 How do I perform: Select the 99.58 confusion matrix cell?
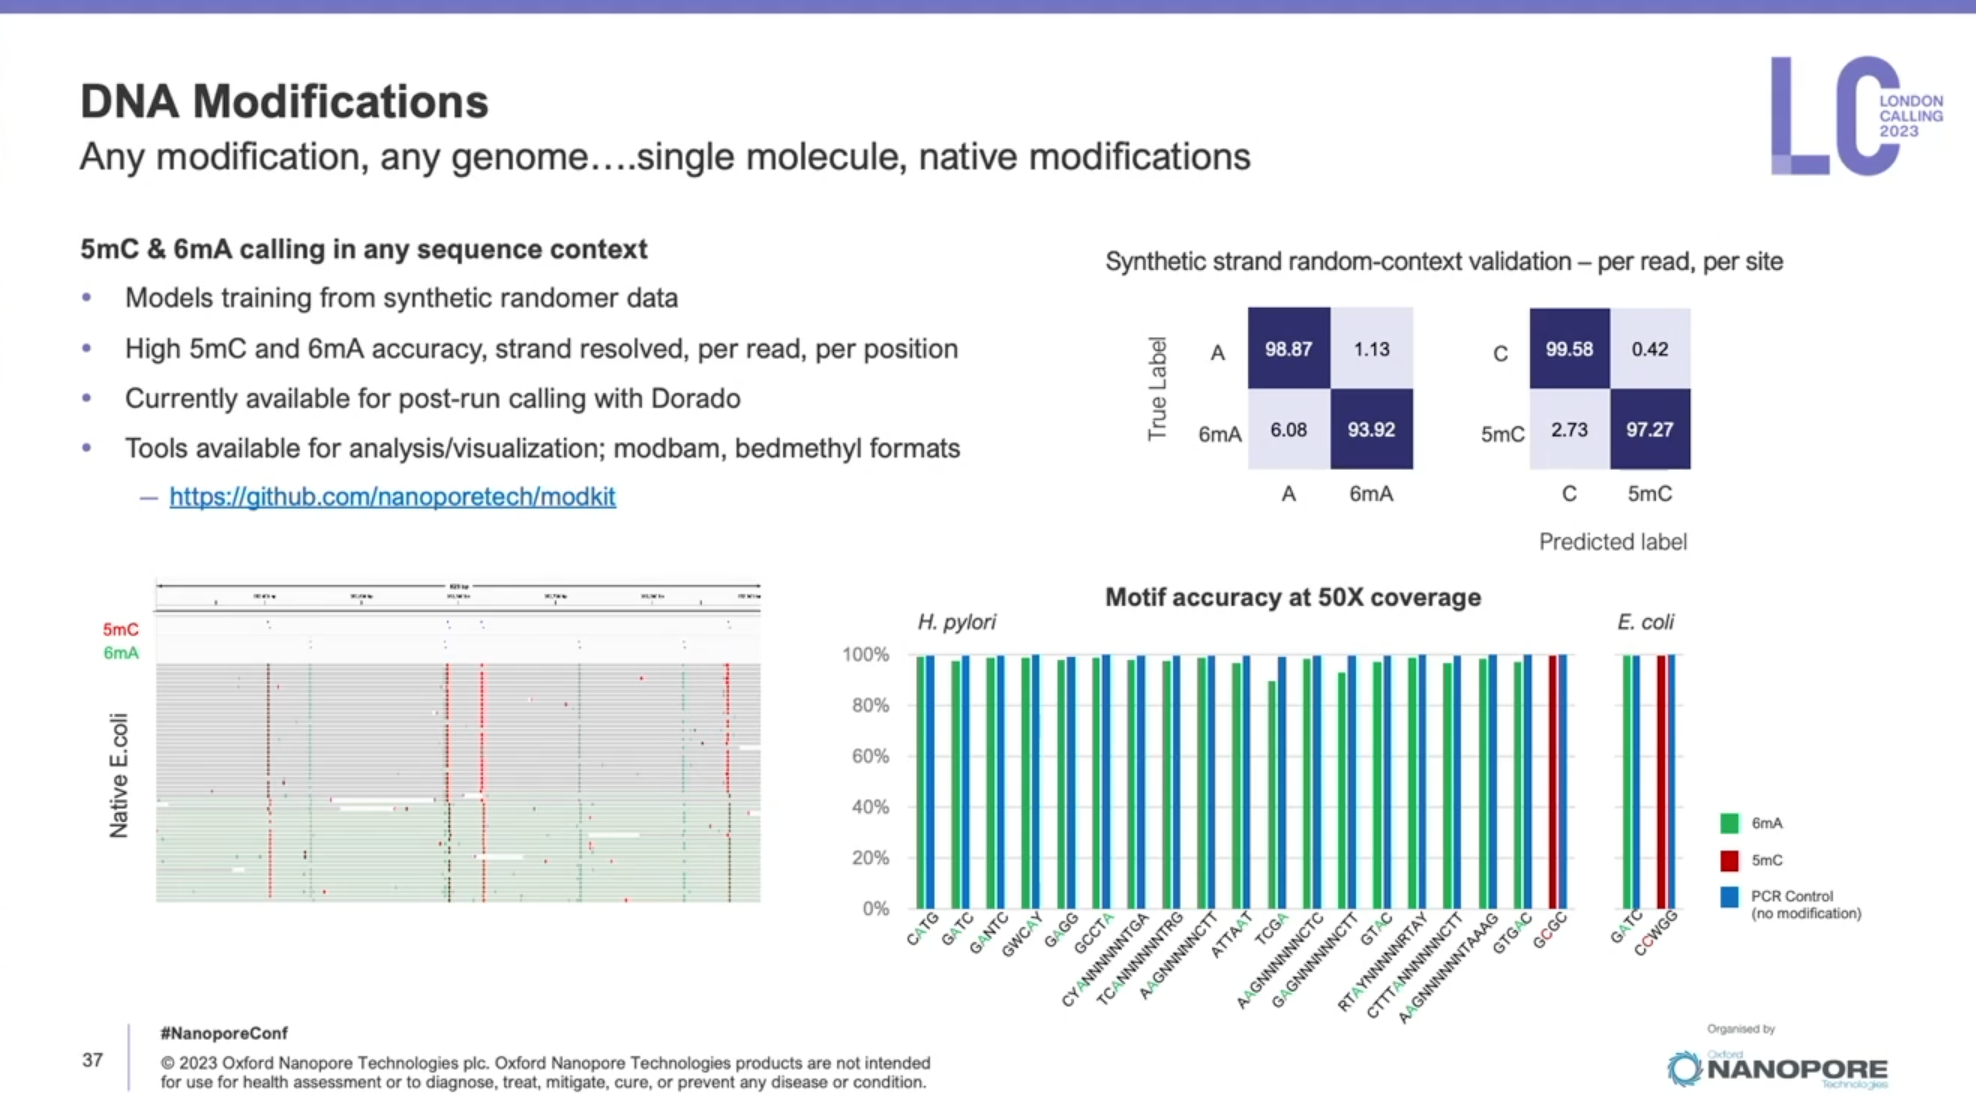coord(1569,348)
